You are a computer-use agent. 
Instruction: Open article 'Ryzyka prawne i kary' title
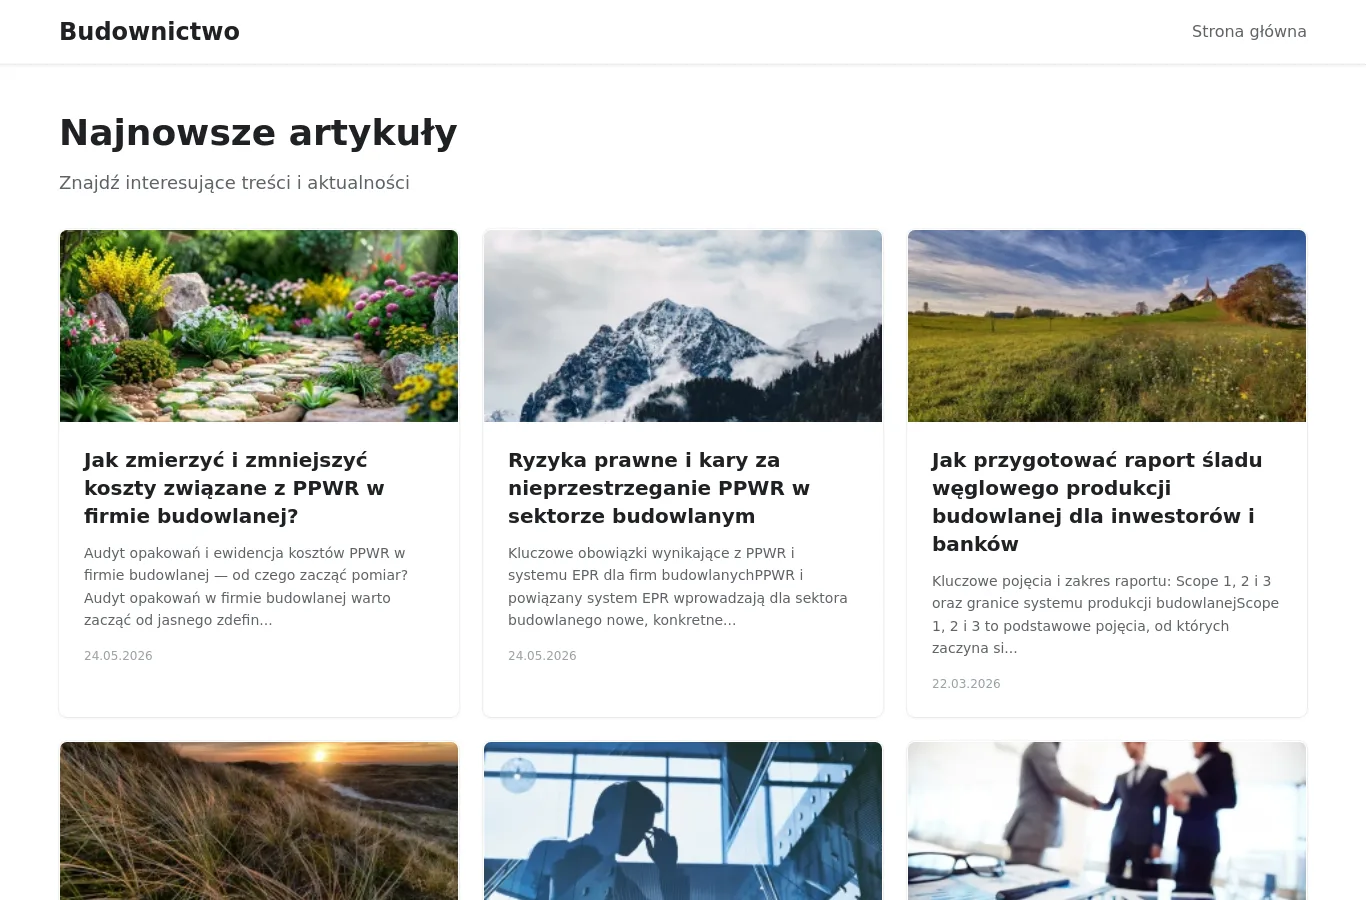tap(659, 488)
